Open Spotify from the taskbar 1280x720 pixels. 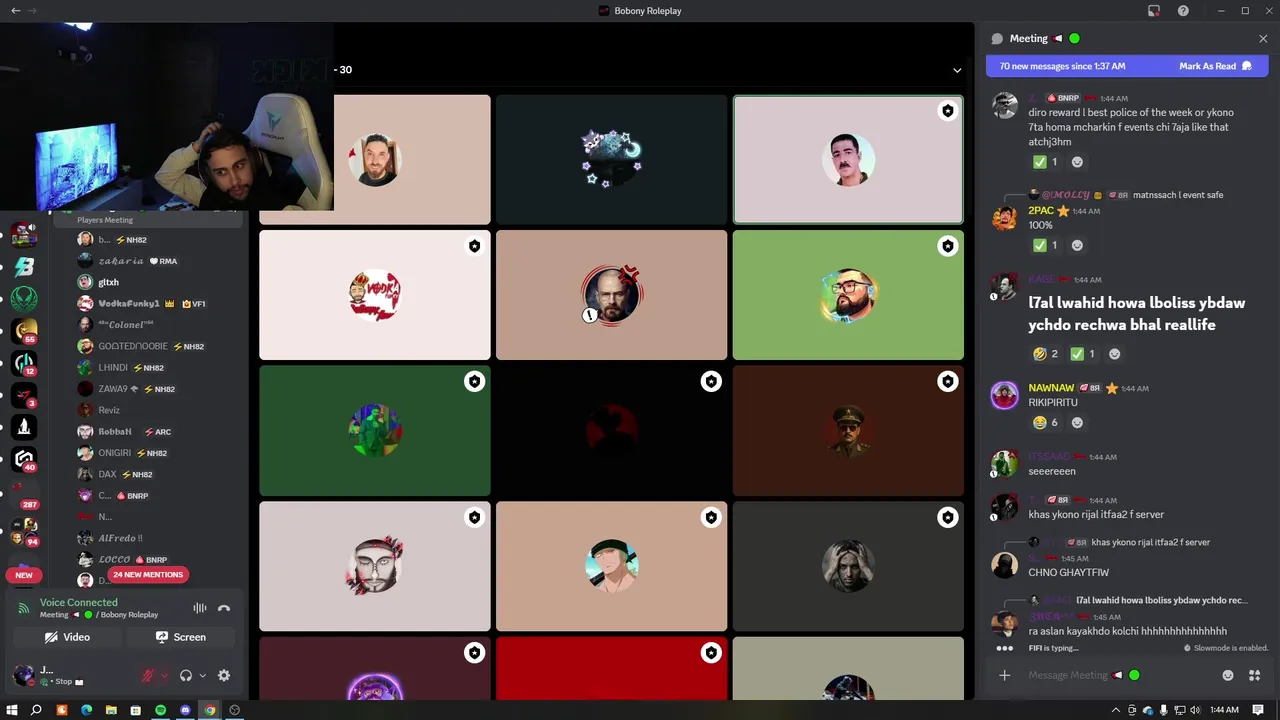point(160,710)
